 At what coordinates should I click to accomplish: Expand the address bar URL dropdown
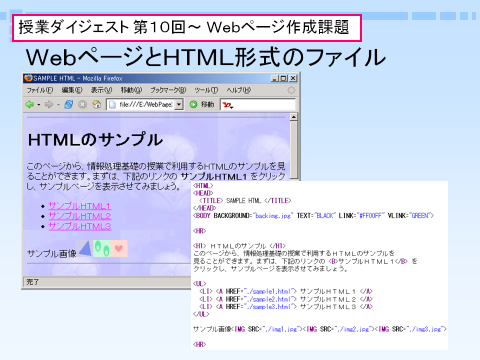[x=179, y=104]
